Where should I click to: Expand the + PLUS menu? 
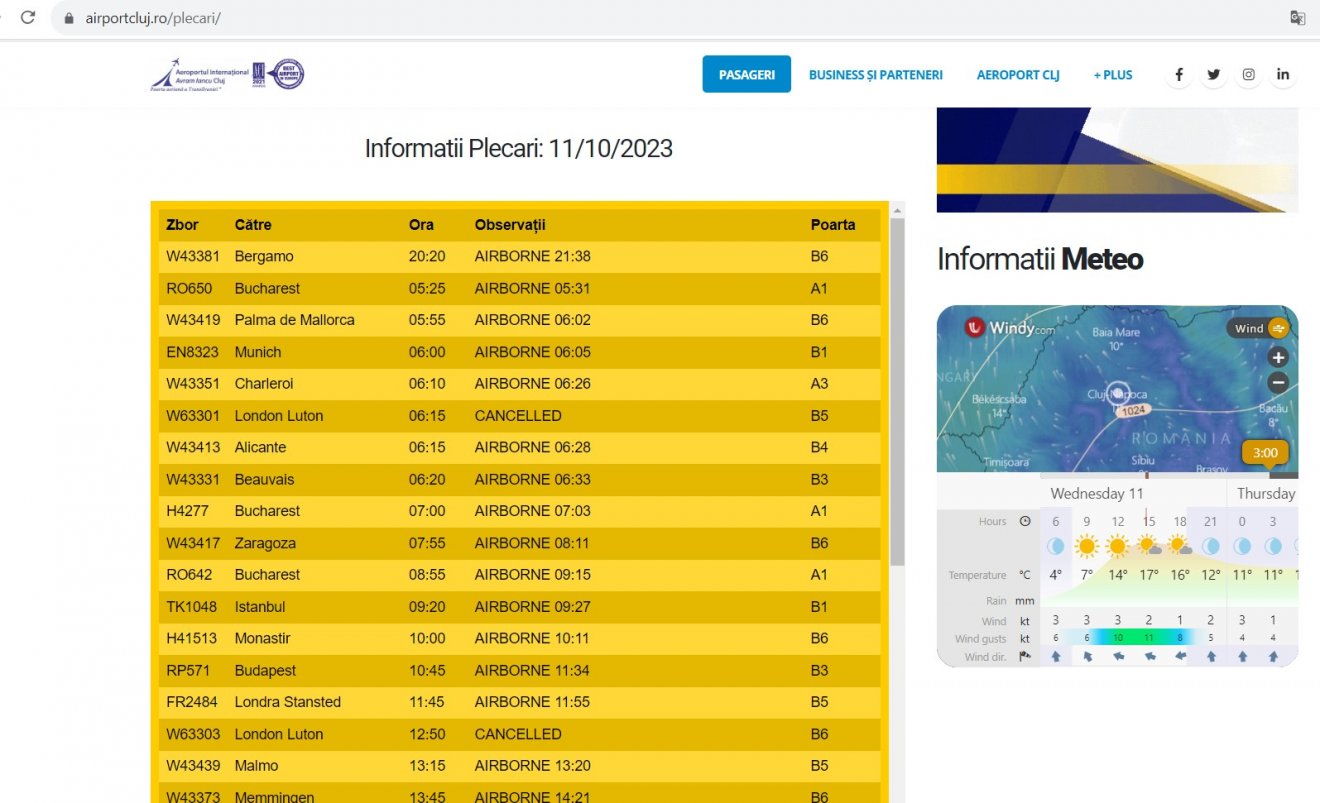coord(1113,75)
